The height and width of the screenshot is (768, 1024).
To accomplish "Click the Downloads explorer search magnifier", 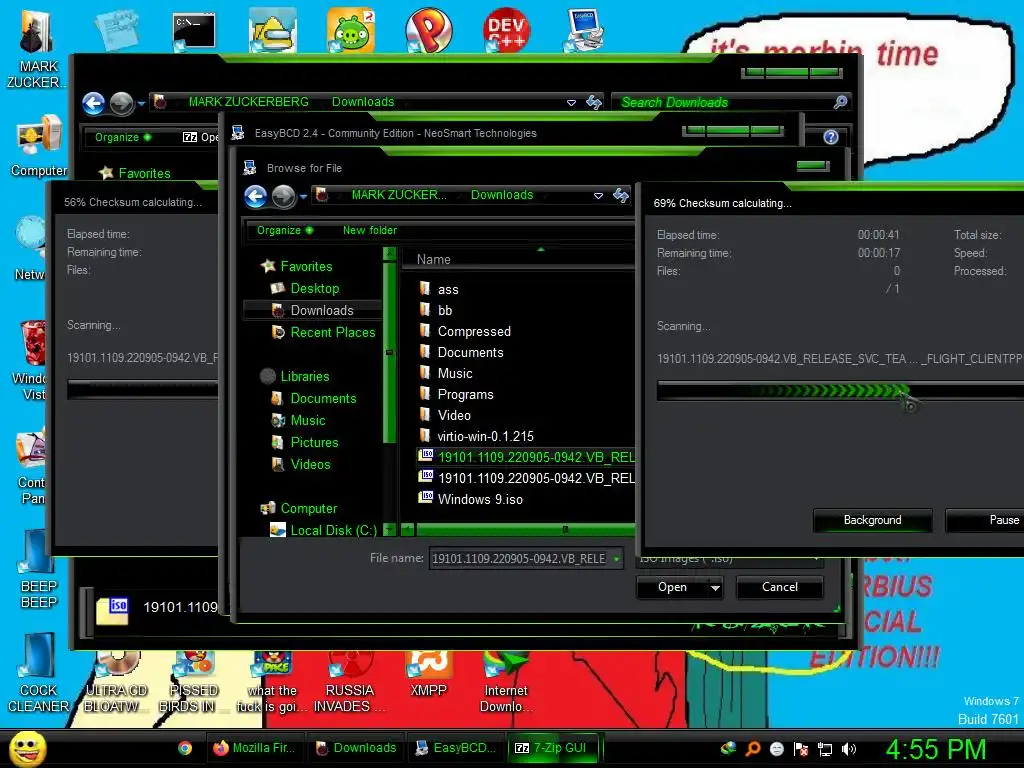I will (840, 102).
